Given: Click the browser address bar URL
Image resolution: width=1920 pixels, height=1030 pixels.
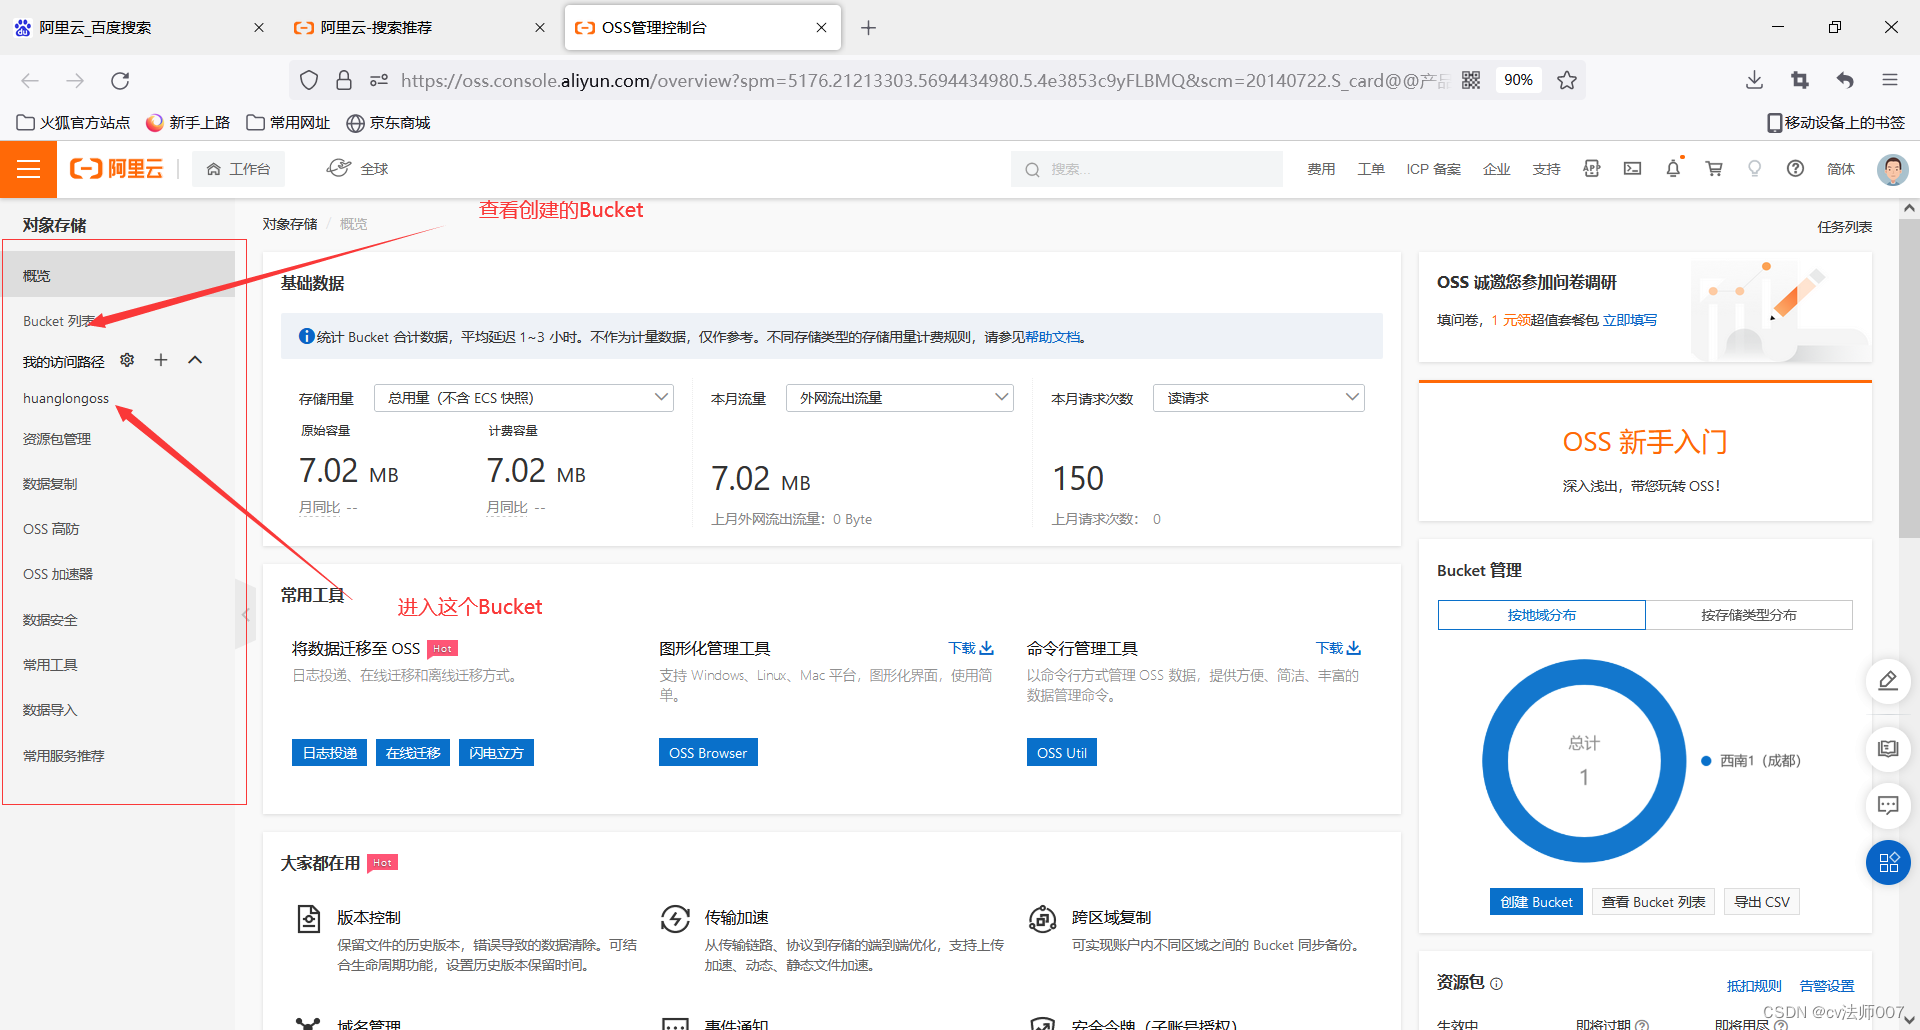Looking at the screenshot, I should [924, 80].
